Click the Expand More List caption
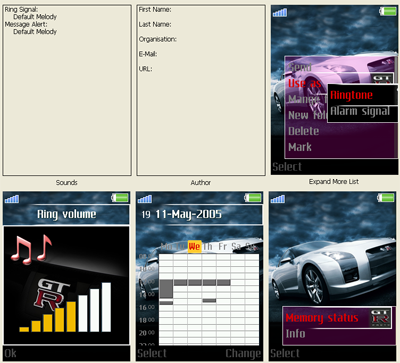Viewport: 400px width, 363px height. click(x=334, y=181)
